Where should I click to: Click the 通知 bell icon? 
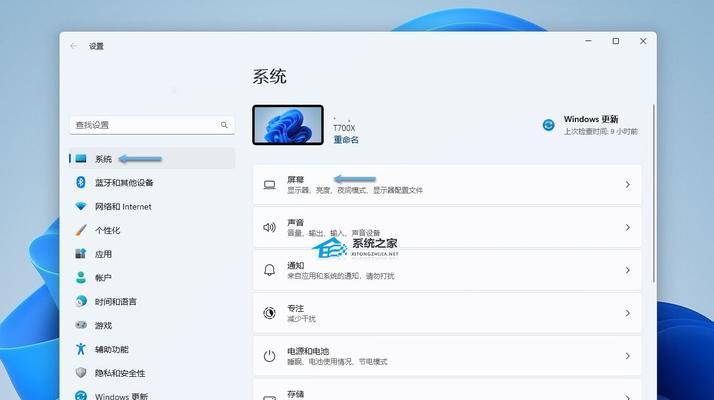point(270,270)
